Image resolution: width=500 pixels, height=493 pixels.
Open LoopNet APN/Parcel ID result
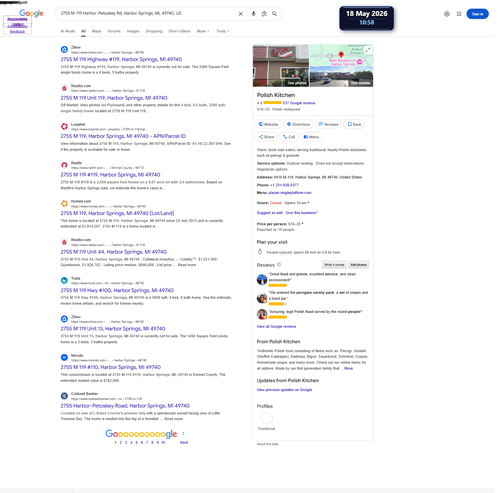coord(123,136)
